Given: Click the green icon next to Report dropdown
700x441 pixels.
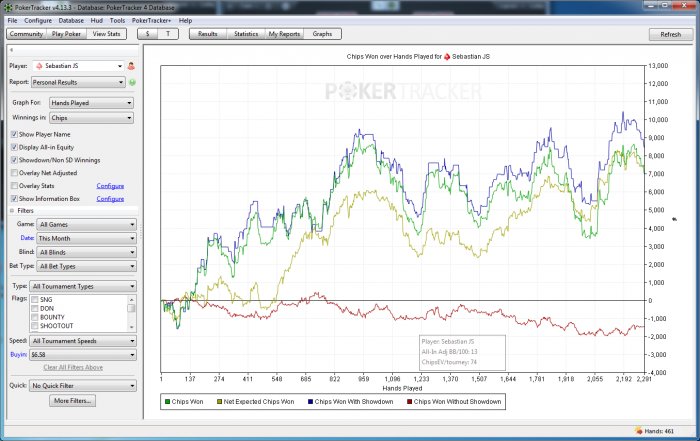Looking at the screenshot, I should [x=132, y=82].
